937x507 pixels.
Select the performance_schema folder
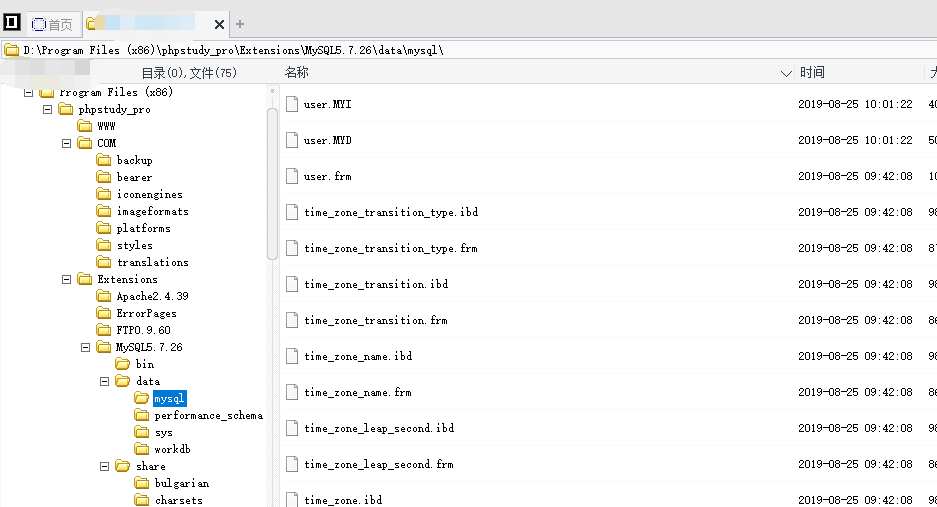209,416
